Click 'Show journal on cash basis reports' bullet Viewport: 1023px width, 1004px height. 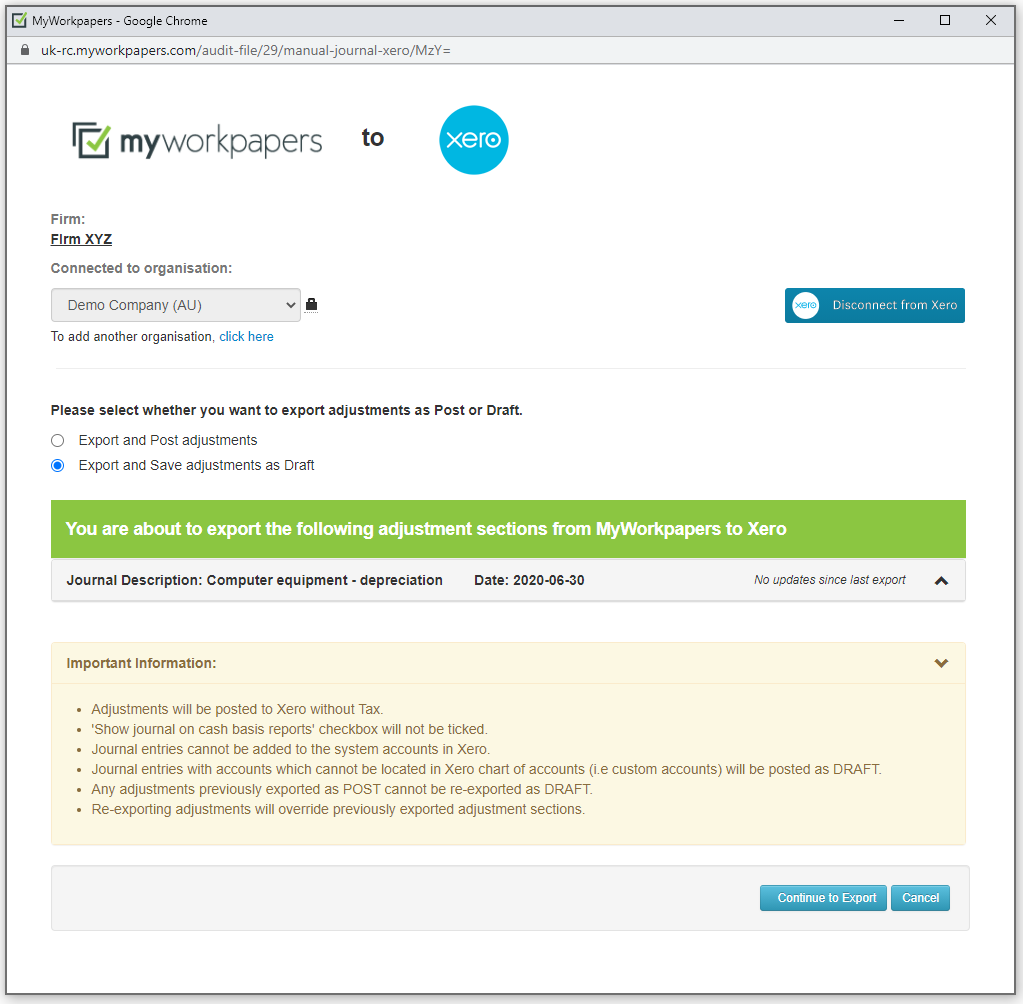click(x=290, y=729)
